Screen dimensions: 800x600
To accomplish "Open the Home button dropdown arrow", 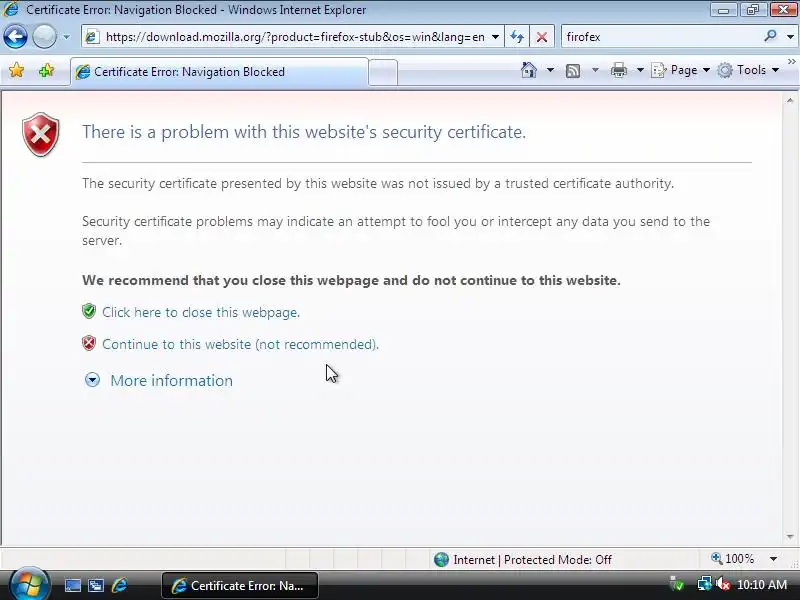I will pos(550,70).
